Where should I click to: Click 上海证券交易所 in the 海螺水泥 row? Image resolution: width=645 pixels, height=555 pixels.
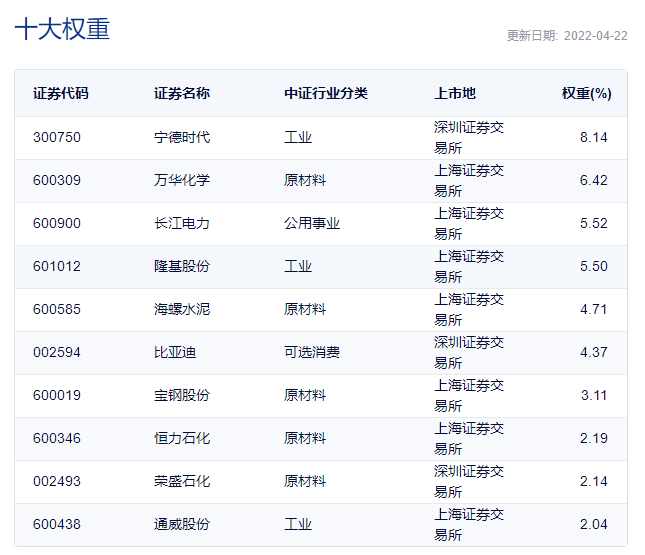pos(469,309)
